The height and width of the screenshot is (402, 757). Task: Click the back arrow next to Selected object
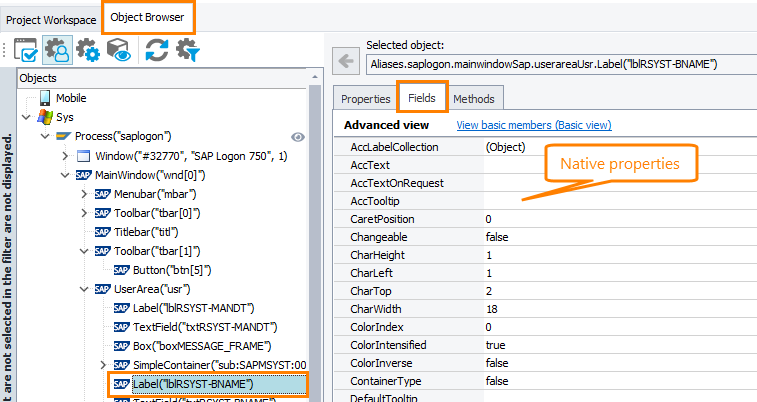[x=346, y=62]
